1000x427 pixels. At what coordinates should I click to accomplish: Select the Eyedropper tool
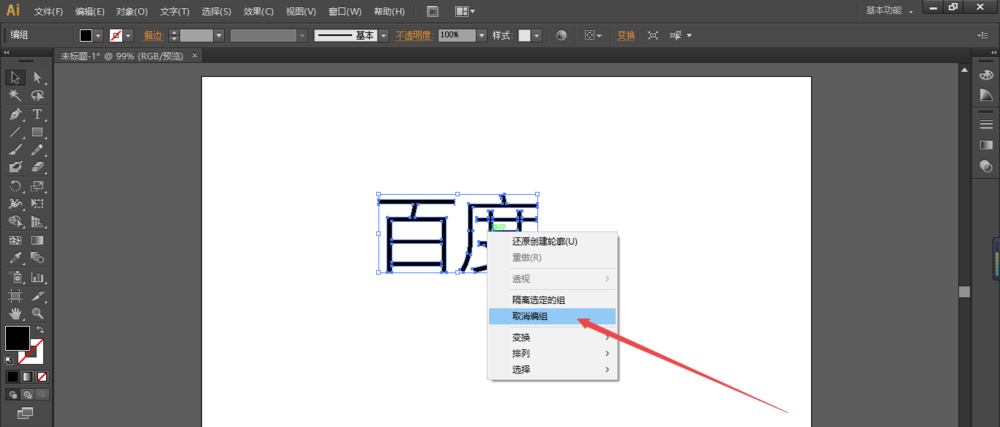15,258
